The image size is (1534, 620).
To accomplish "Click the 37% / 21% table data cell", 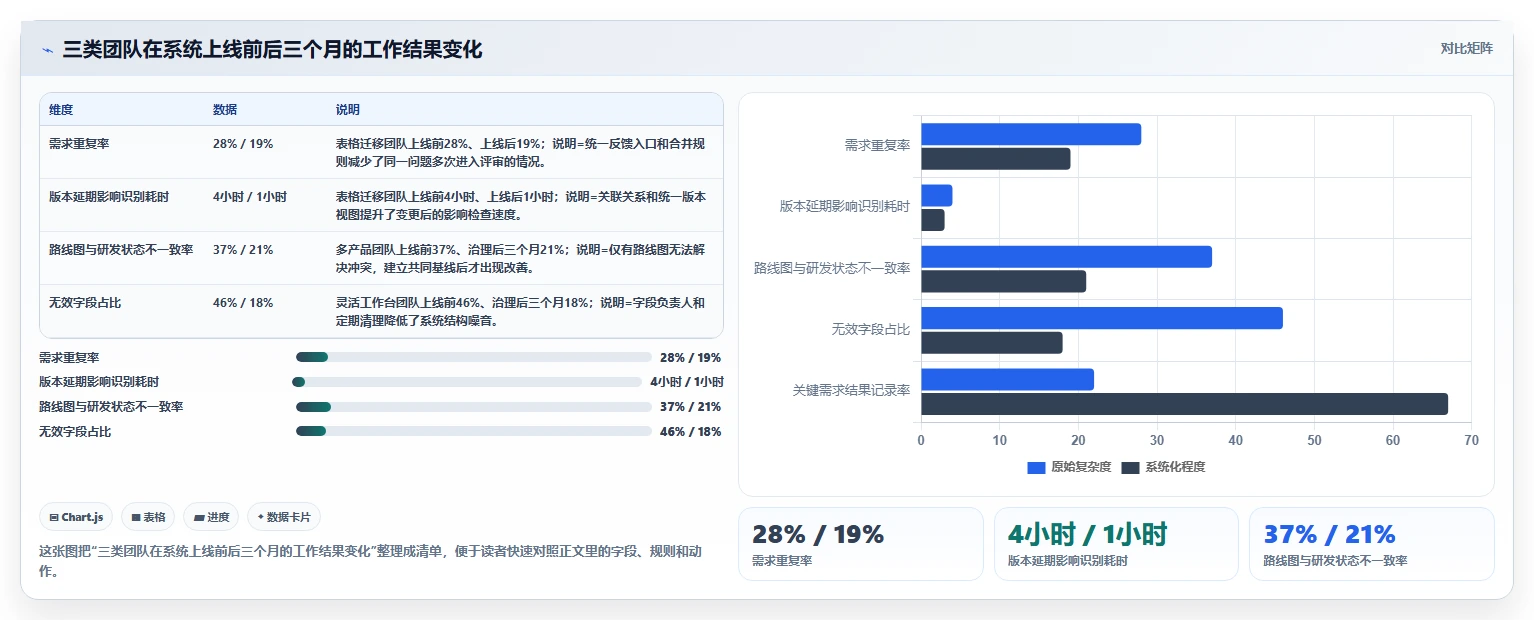I will pos(243,250).
